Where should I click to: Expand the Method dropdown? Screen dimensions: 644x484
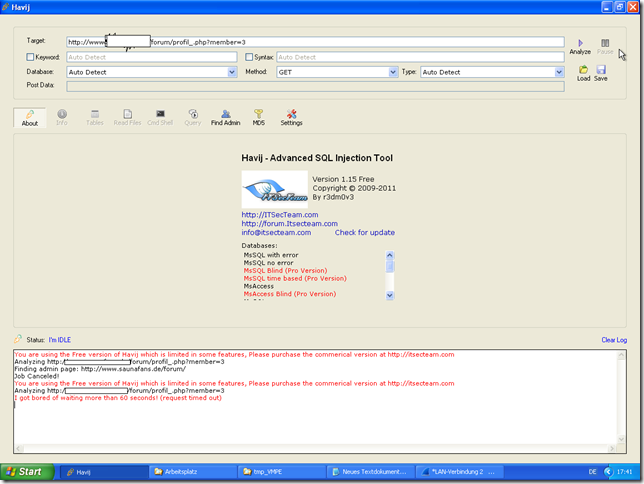pyautogui.click(x=393, y=72)
